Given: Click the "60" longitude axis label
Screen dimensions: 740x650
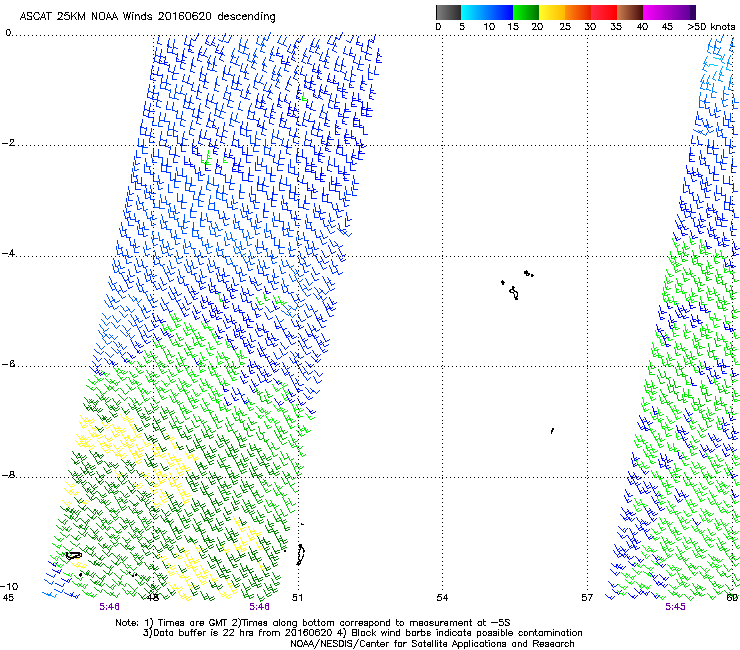Looking at the screenshot, I should point(732,598).
